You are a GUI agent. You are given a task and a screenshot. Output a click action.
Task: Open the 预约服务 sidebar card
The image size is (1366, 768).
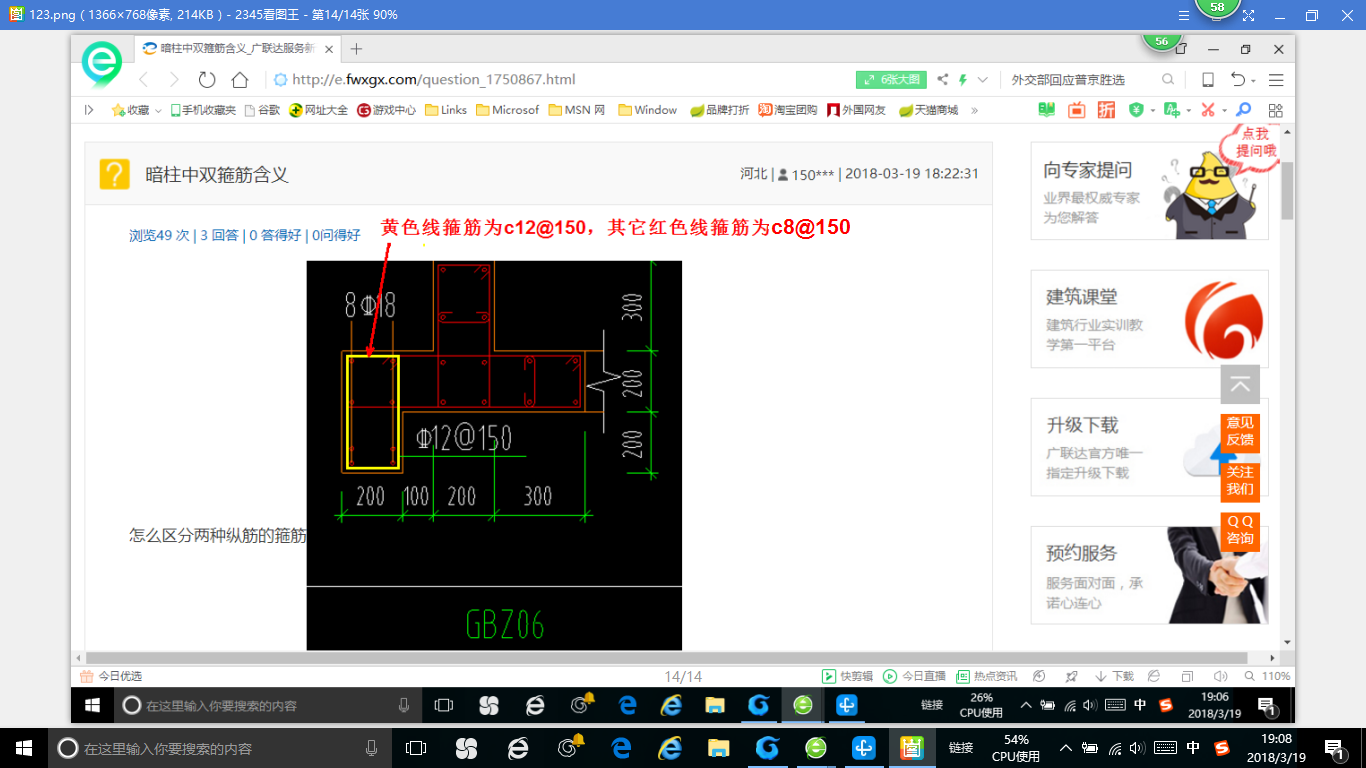[1149, 575]
